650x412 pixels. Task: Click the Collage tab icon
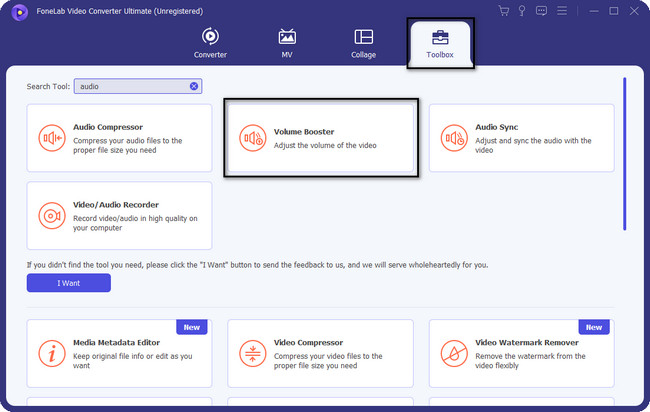[364, 37]
